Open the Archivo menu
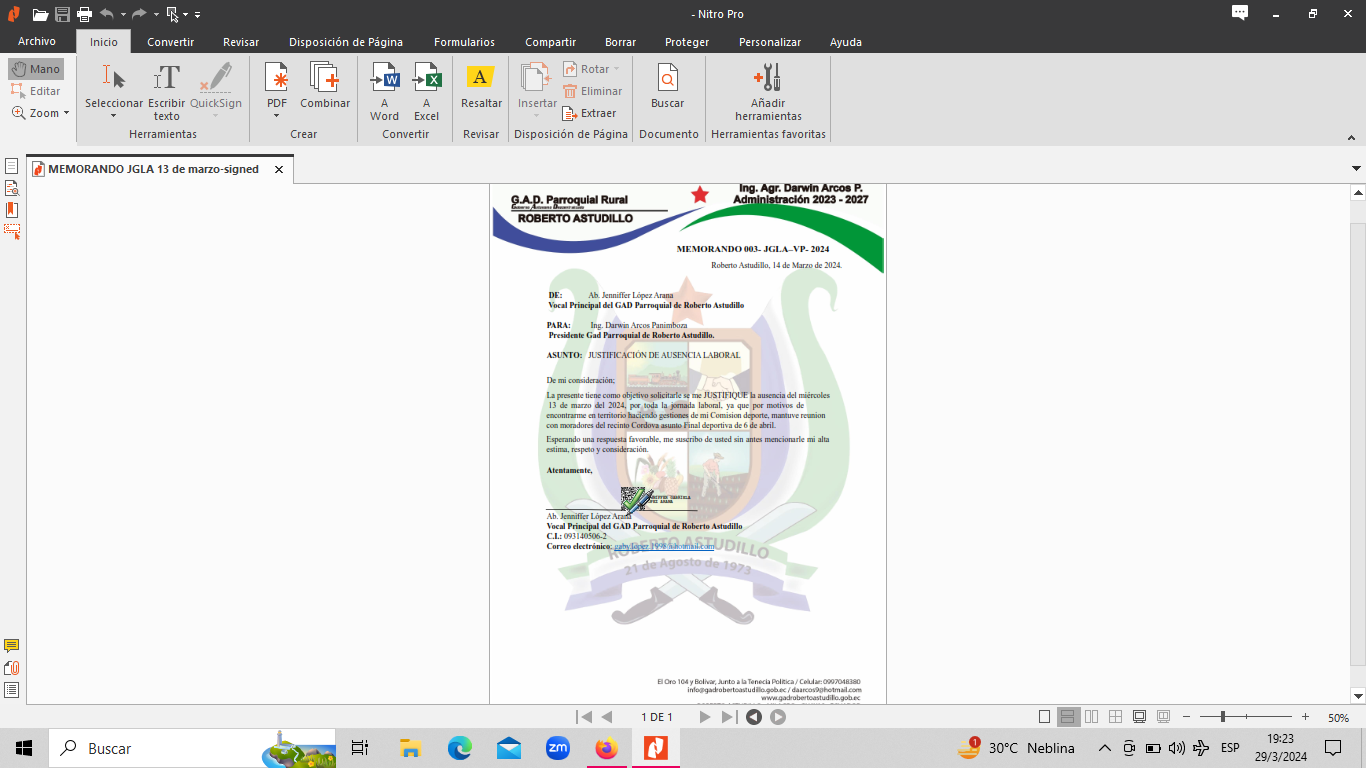This screenshot has height=768, width=1366. (x=37, y=42)
